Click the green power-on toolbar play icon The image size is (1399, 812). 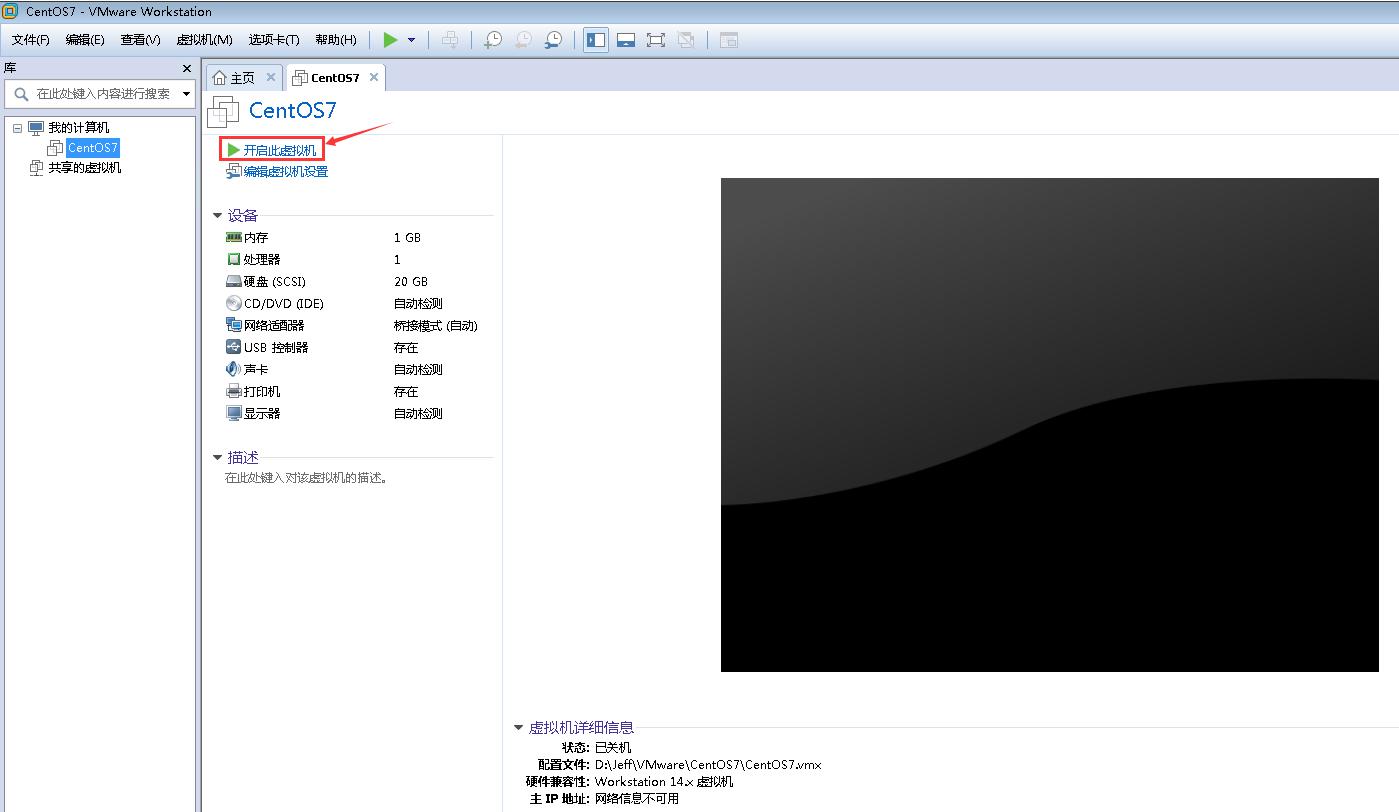coord(390,40)
